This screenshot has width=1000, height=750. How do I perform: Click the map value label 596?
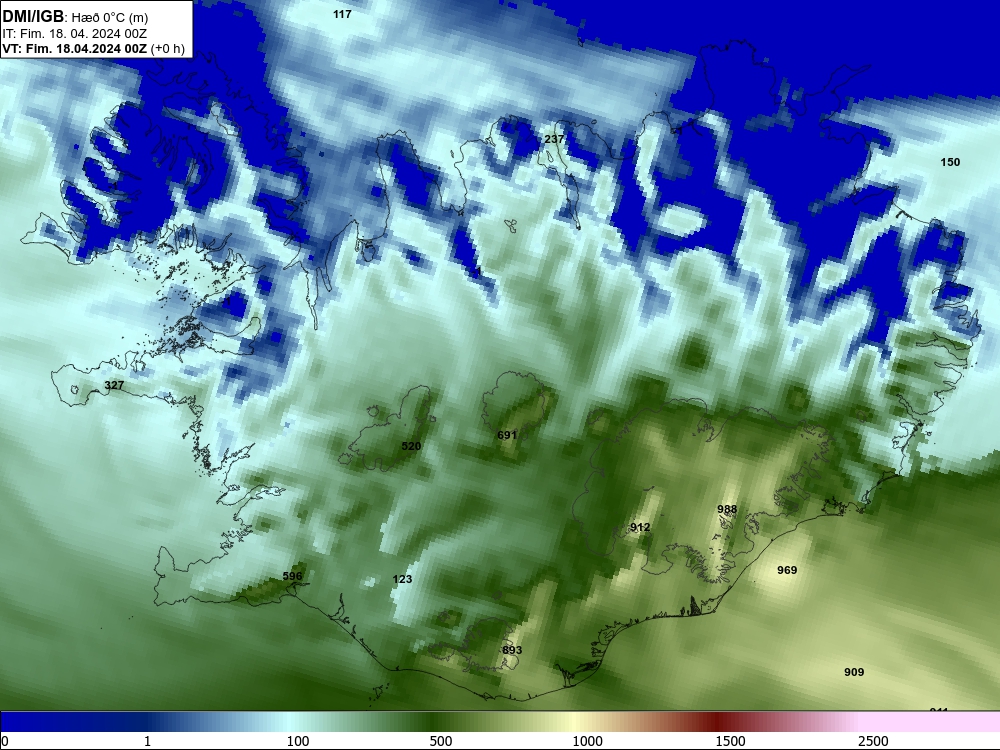point(292,576)
